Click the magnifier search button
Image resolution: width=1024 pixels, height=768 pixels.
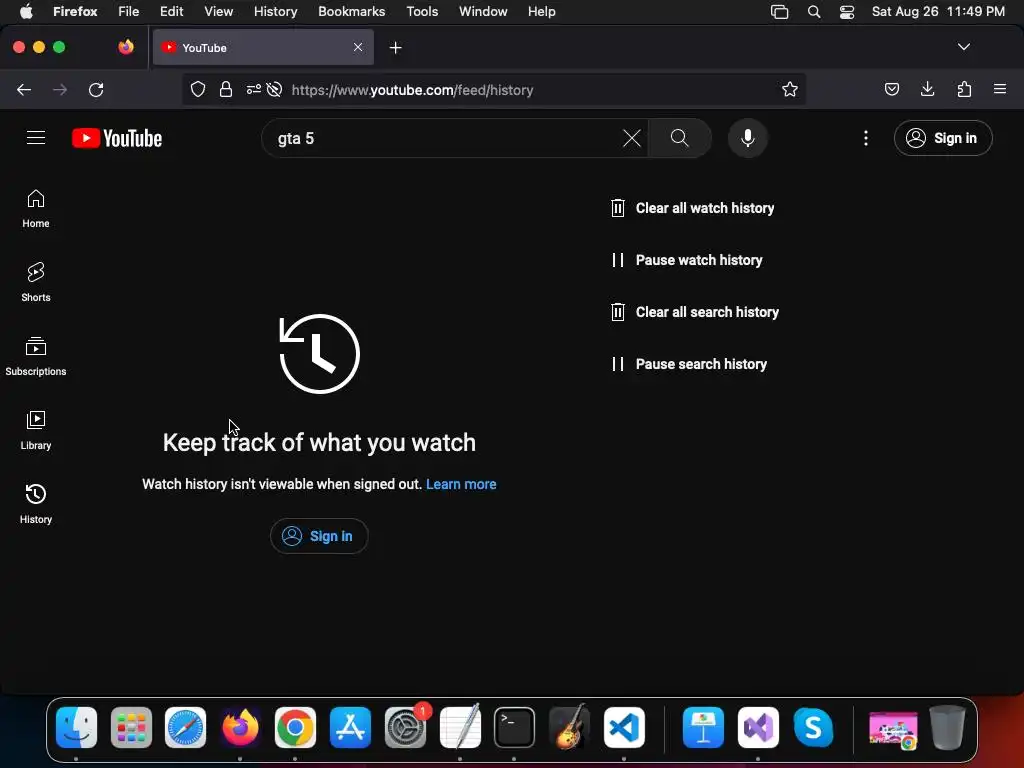coord(679,138)
